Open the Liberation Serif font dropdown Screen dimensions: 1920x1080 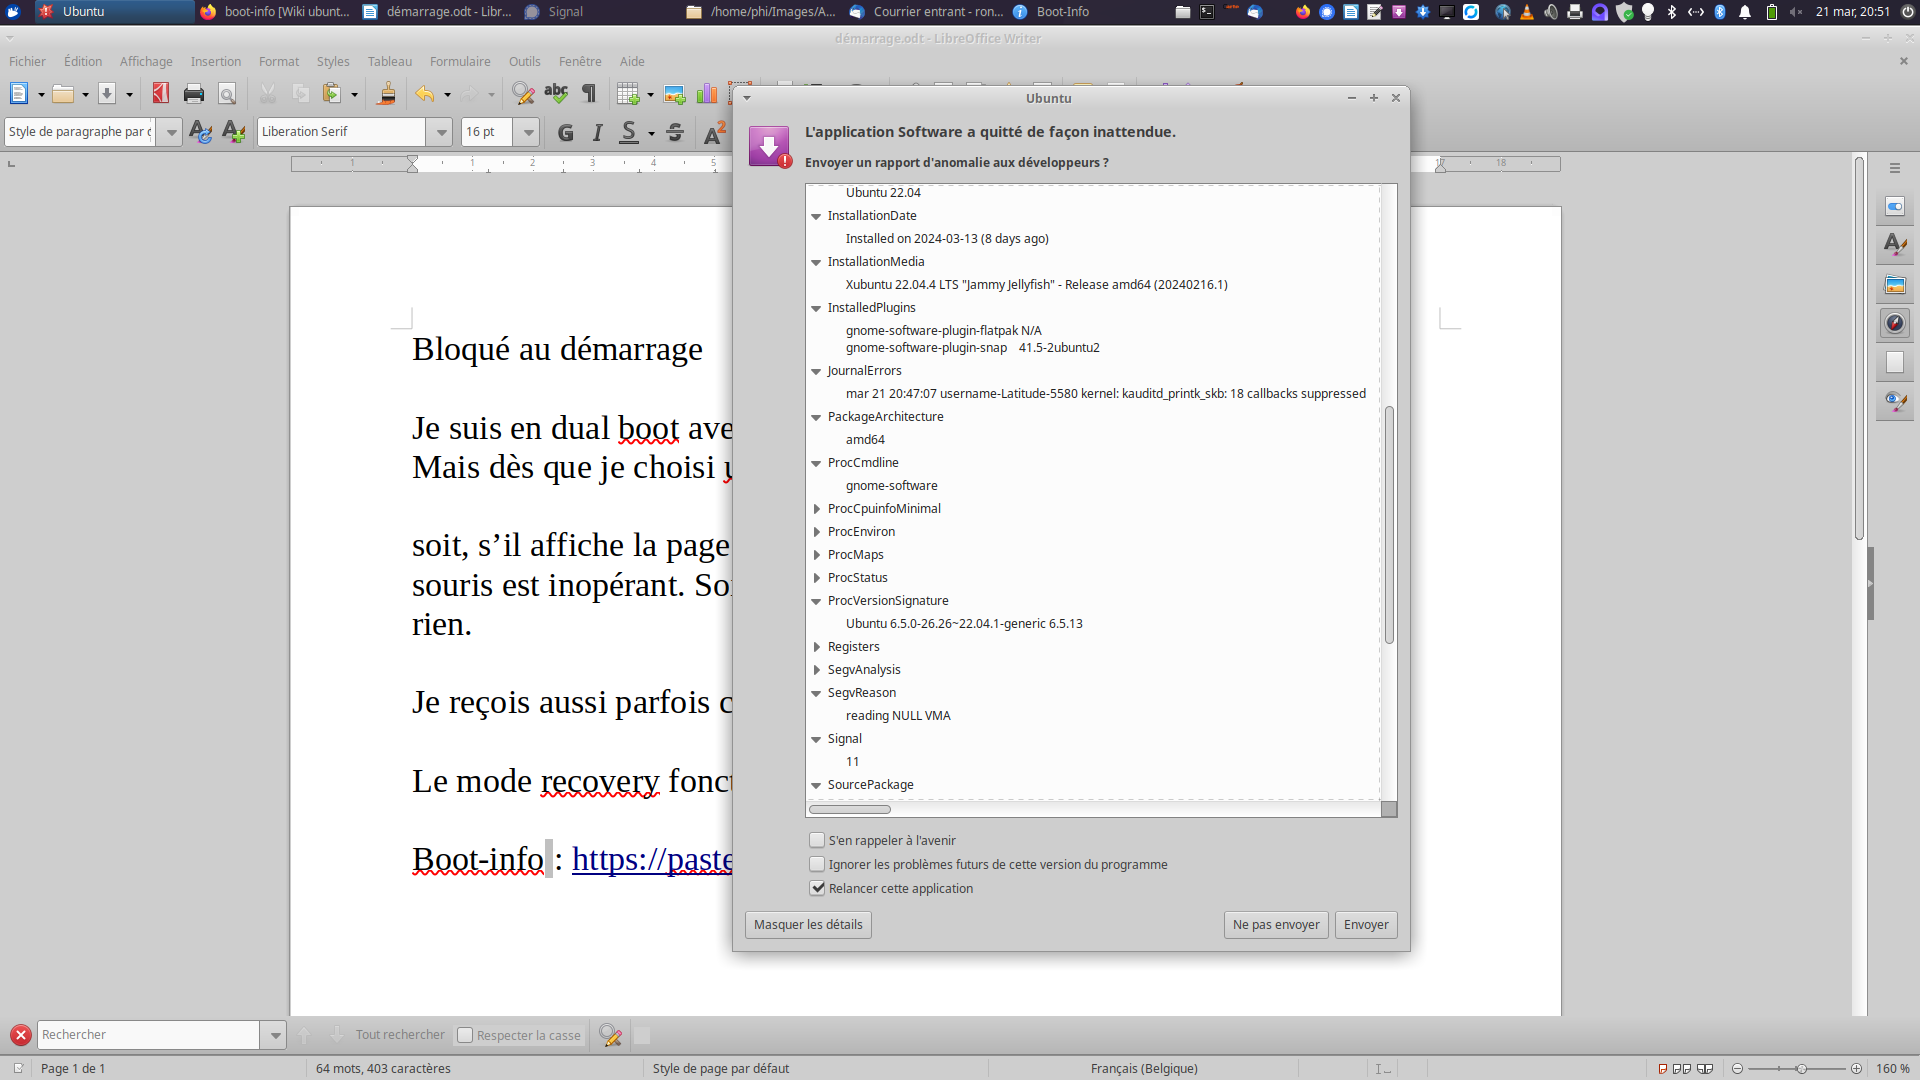[440, 132]
